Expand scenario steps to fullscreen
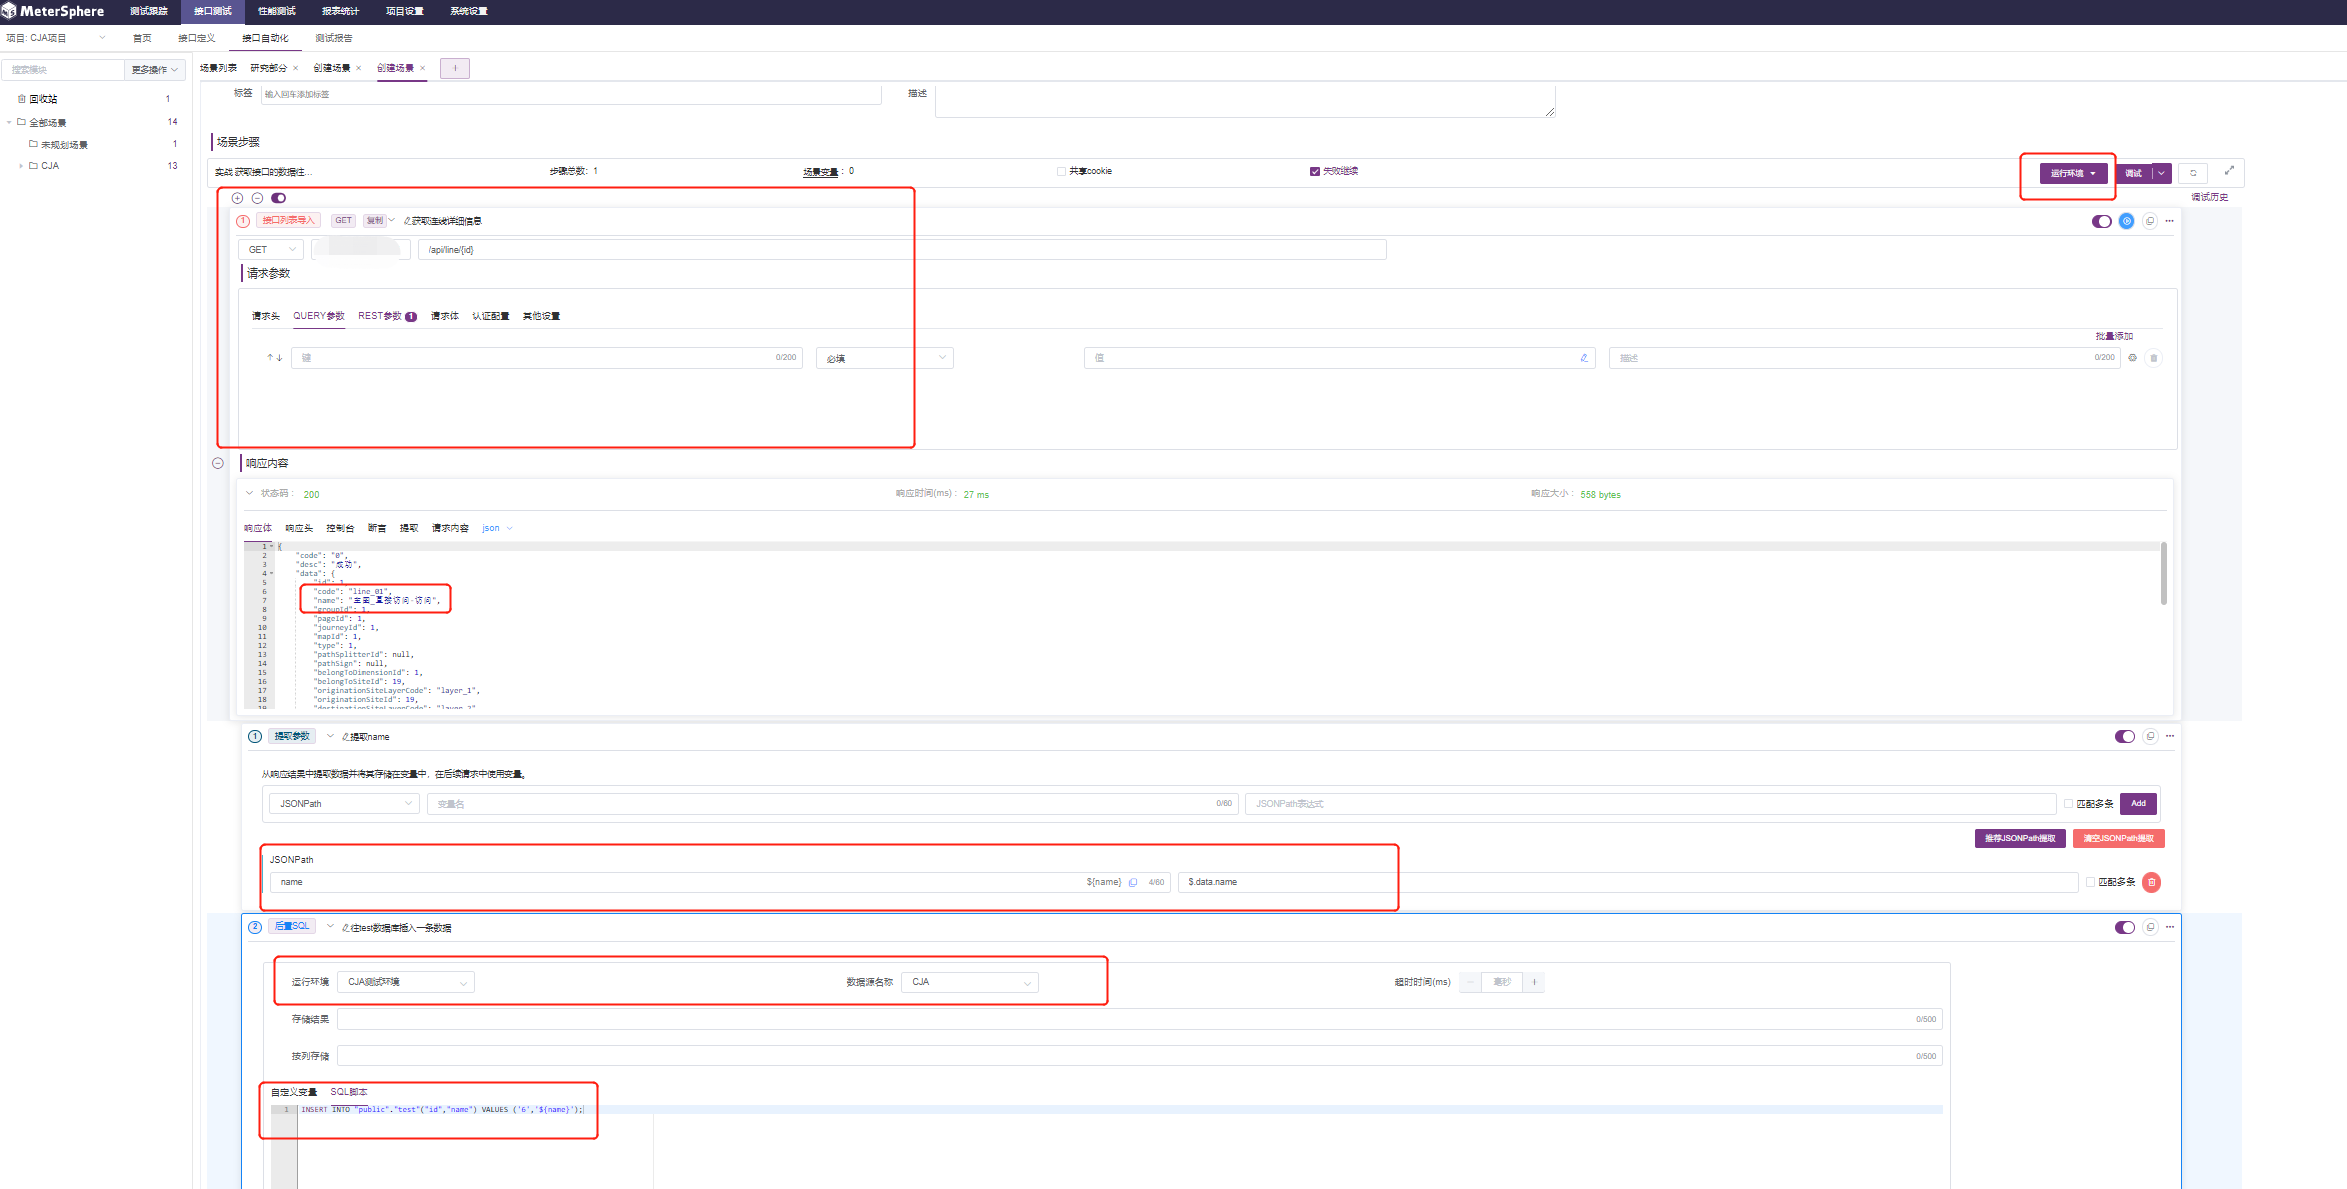 click(2229, 171)
